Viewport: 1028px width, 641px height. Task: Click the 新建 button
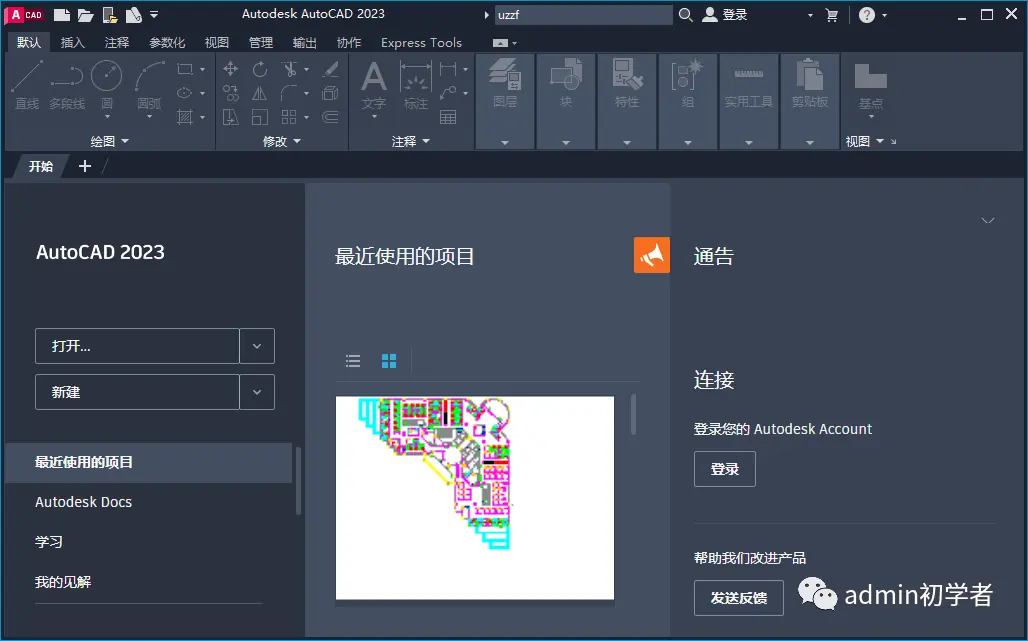point(137,392)
